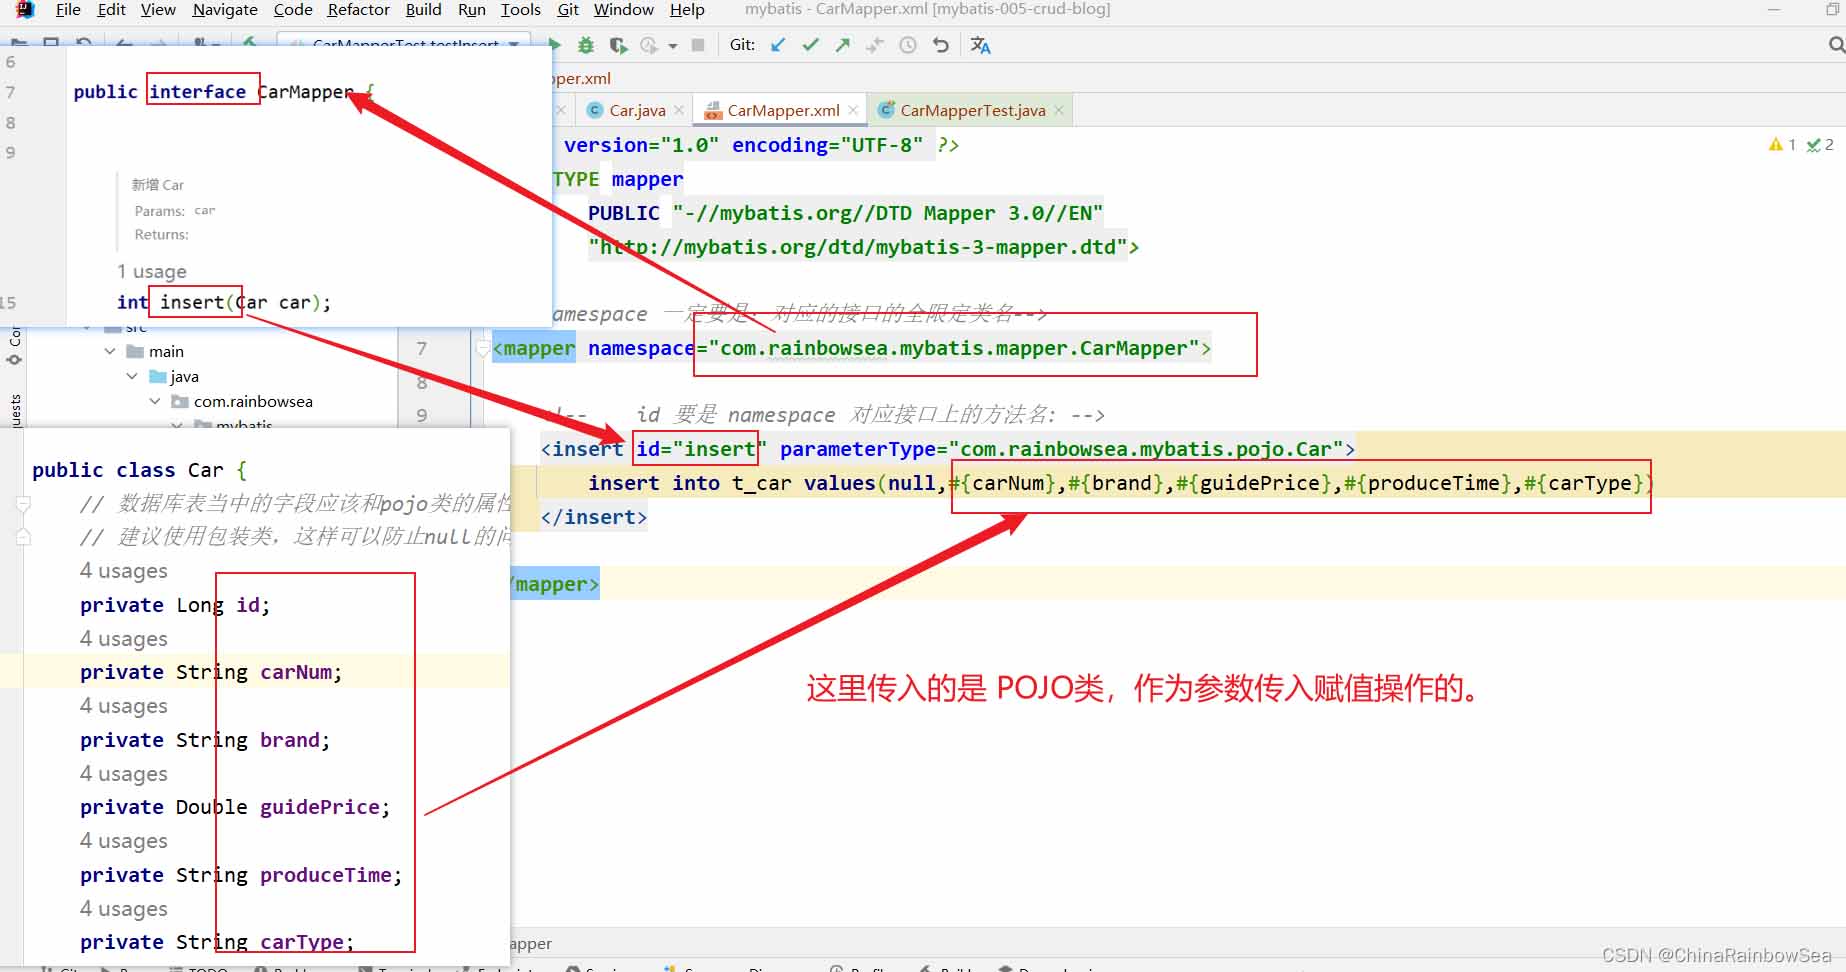
Task: Open the Build menu
Action: [423, 10]
